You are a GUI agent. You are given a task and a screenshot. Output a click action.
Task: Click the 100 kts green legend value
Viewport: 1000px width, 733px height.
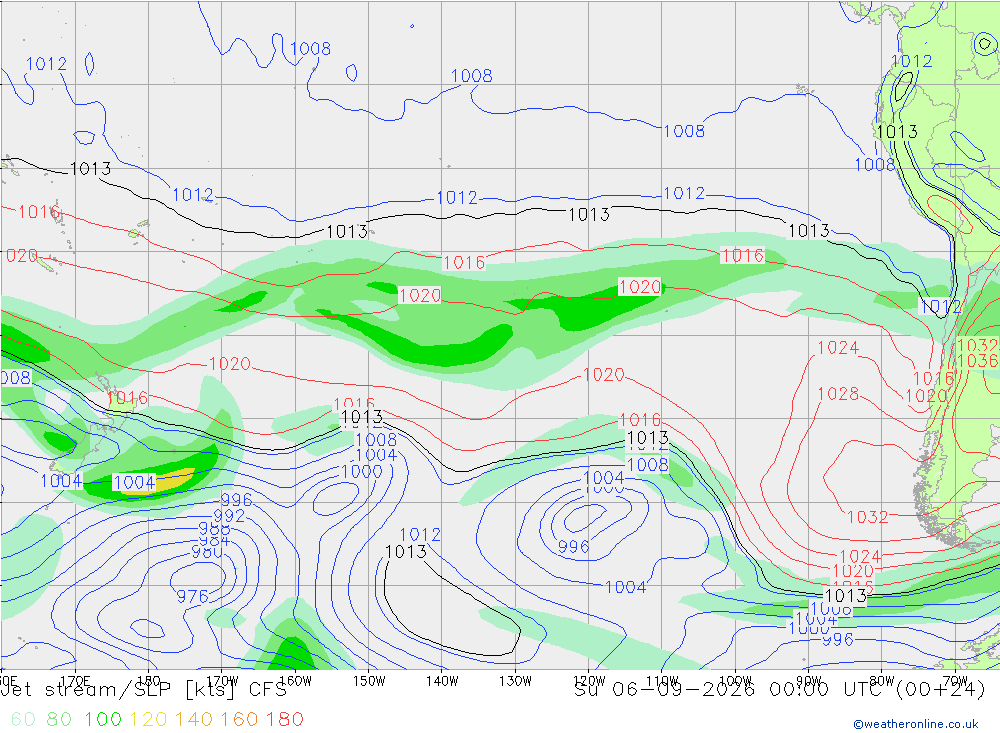point(103,719)
